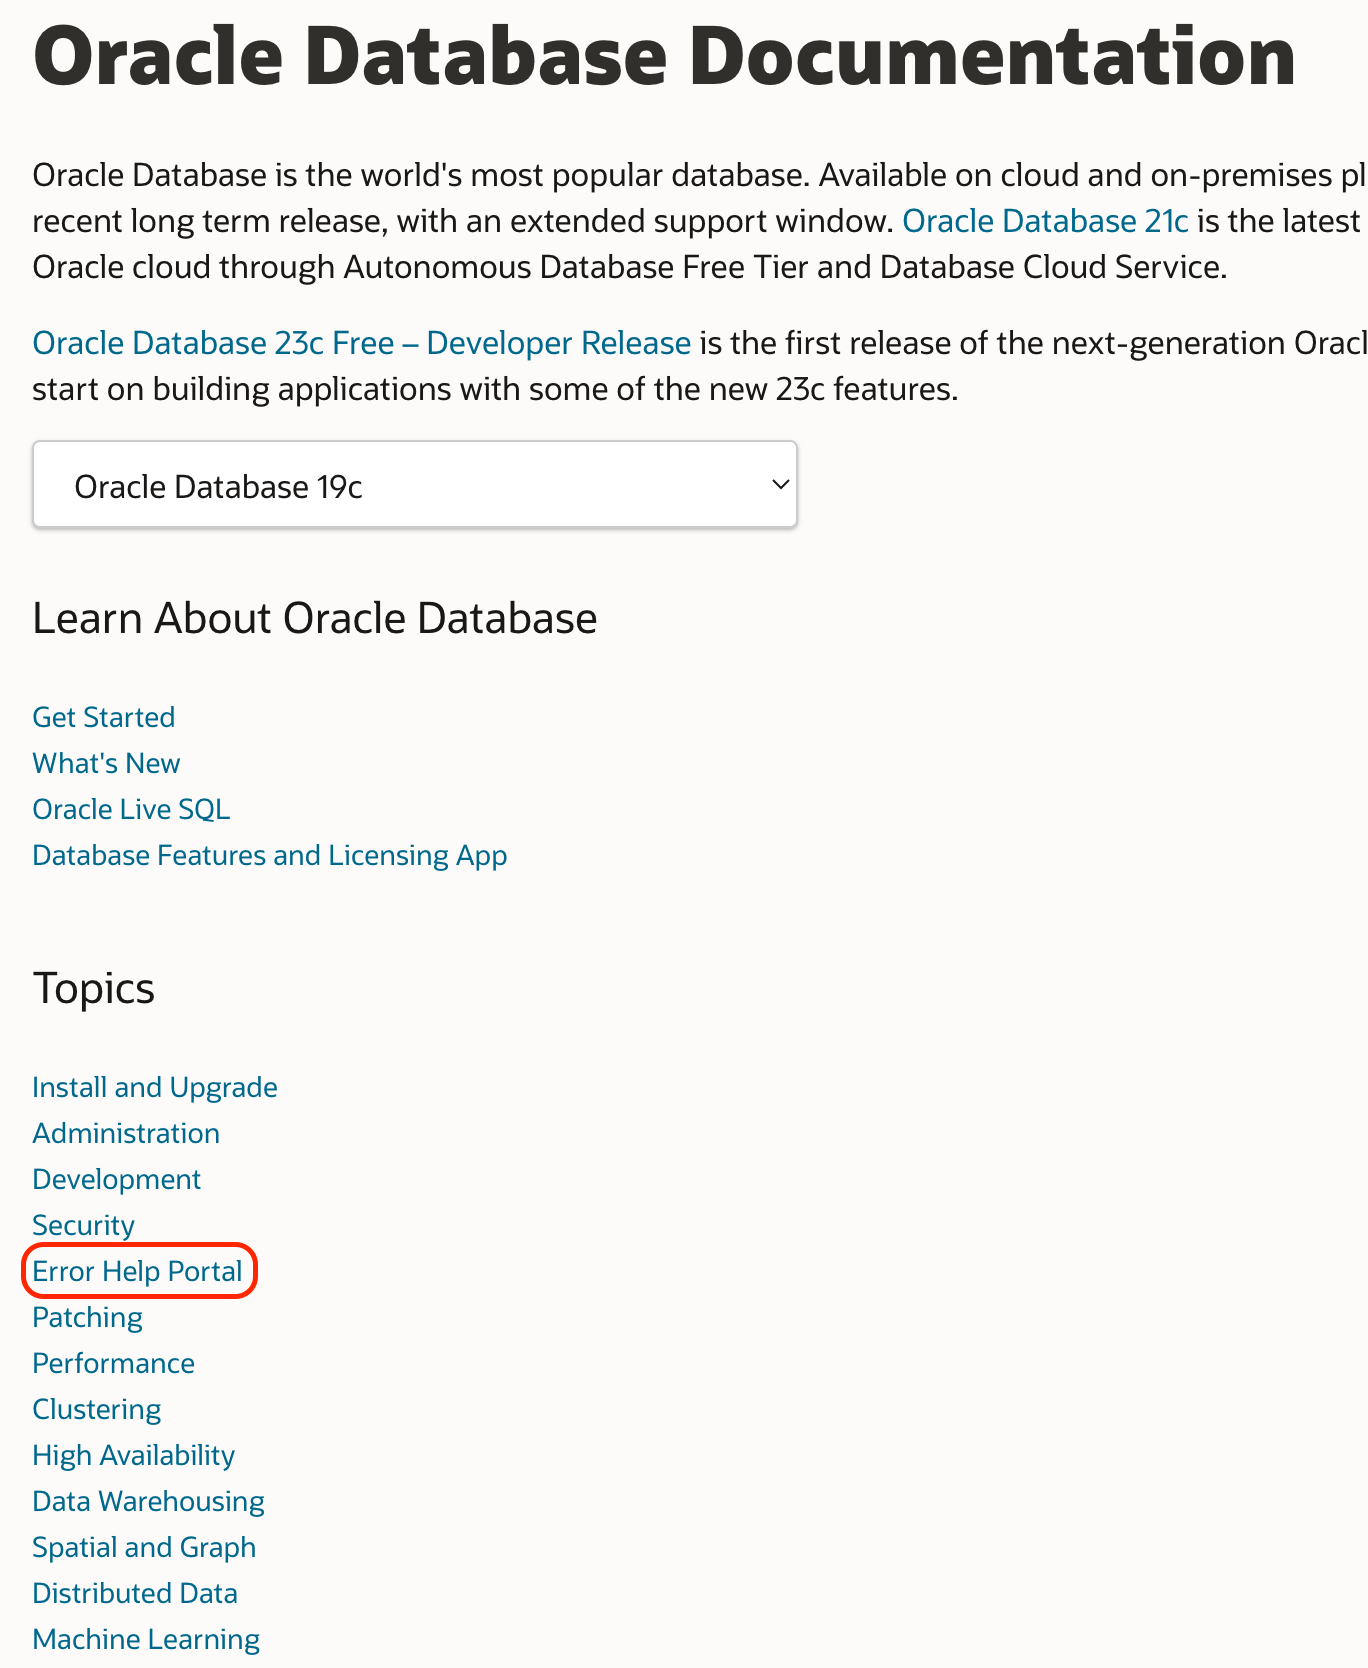Viewport: 1368px width, 1668px height.
Task: Click the Get Started link
Action: coord(103,717)
